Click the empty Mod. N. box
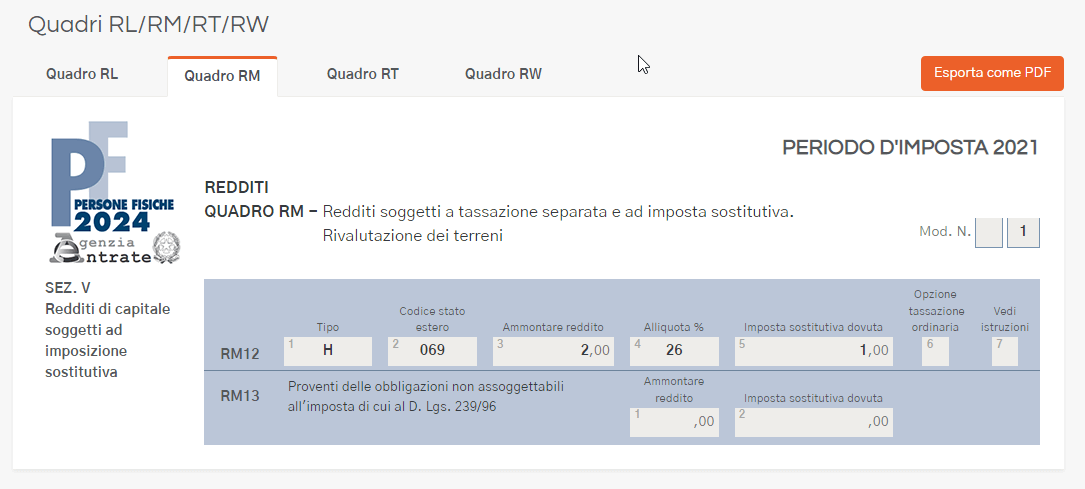The width and height of the screenshot is (1085, 489). [989, 232]
